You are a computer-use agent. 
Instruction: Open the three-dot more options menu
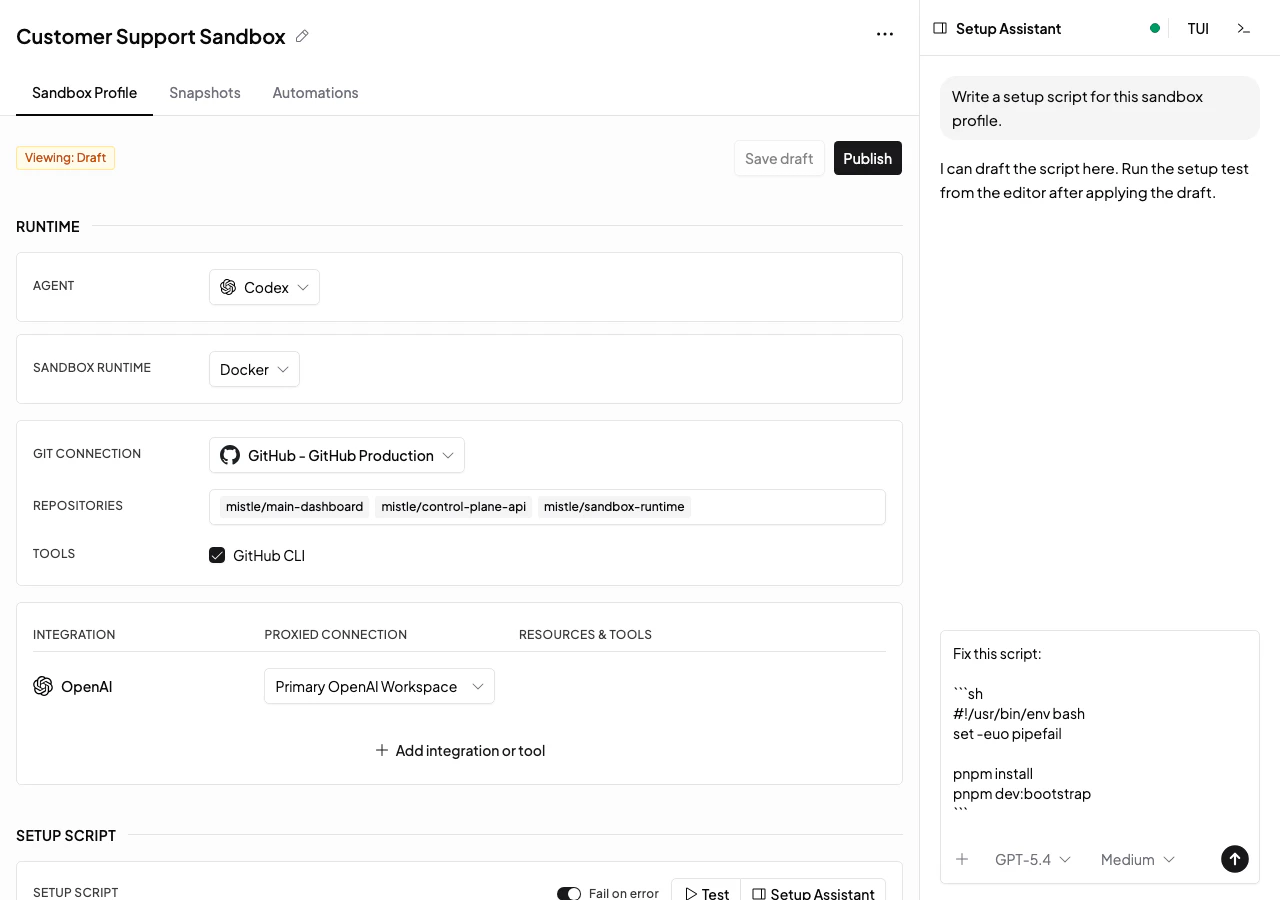pos(885,34)
